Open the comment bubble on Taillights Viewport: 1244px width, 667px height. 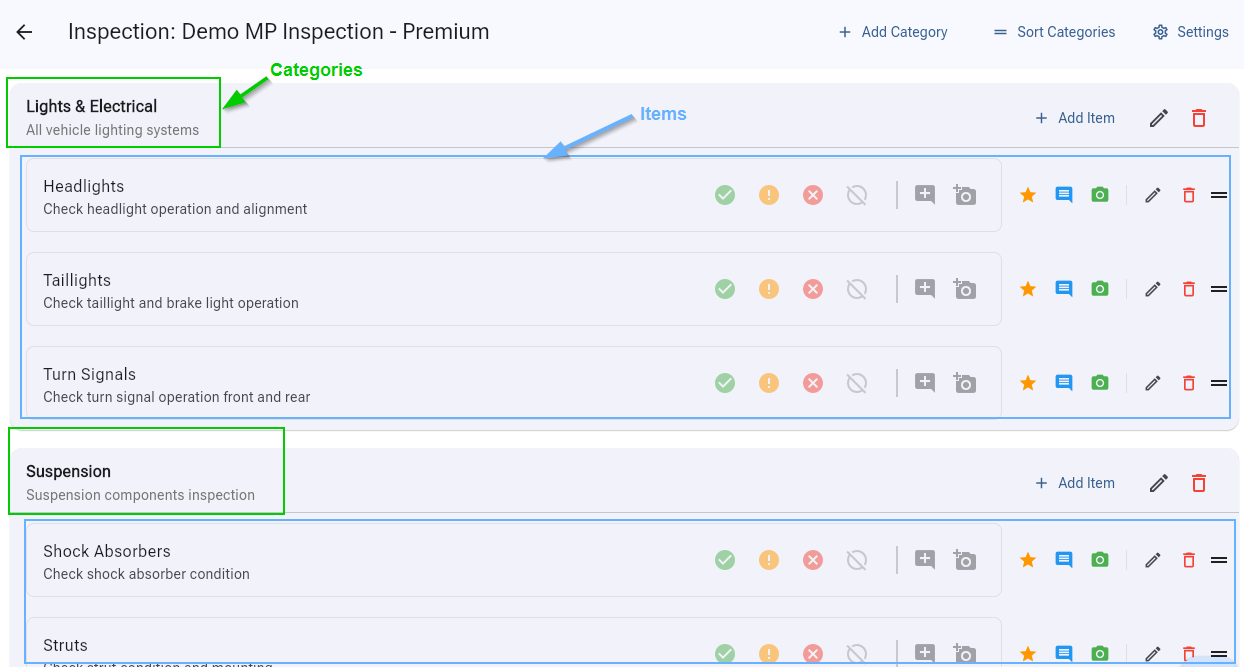[x=1063, y=289]
